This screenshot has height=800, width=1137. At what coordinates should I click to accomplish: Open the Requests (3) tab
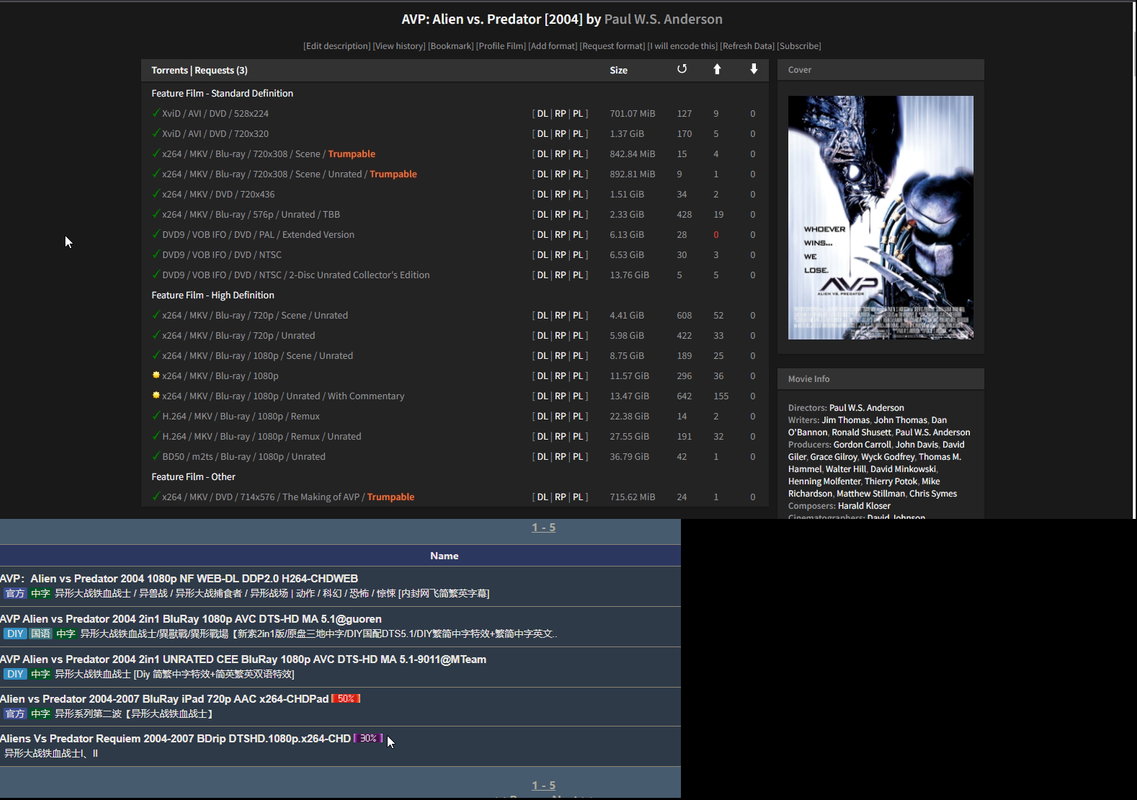click(x=221, y=70)
